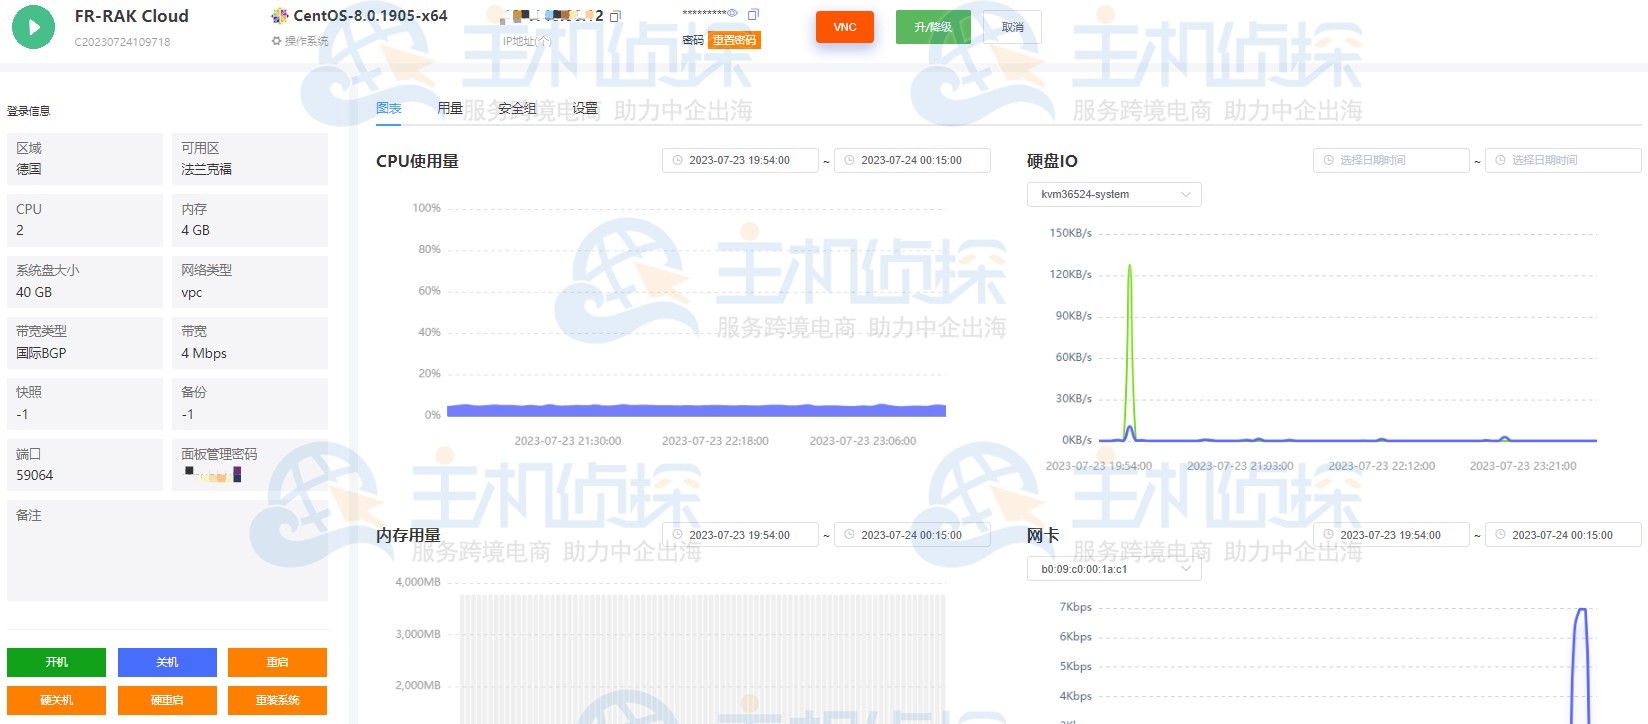
Task: Click clock icon in 内存用量 end date field
Action: [849, 535]
